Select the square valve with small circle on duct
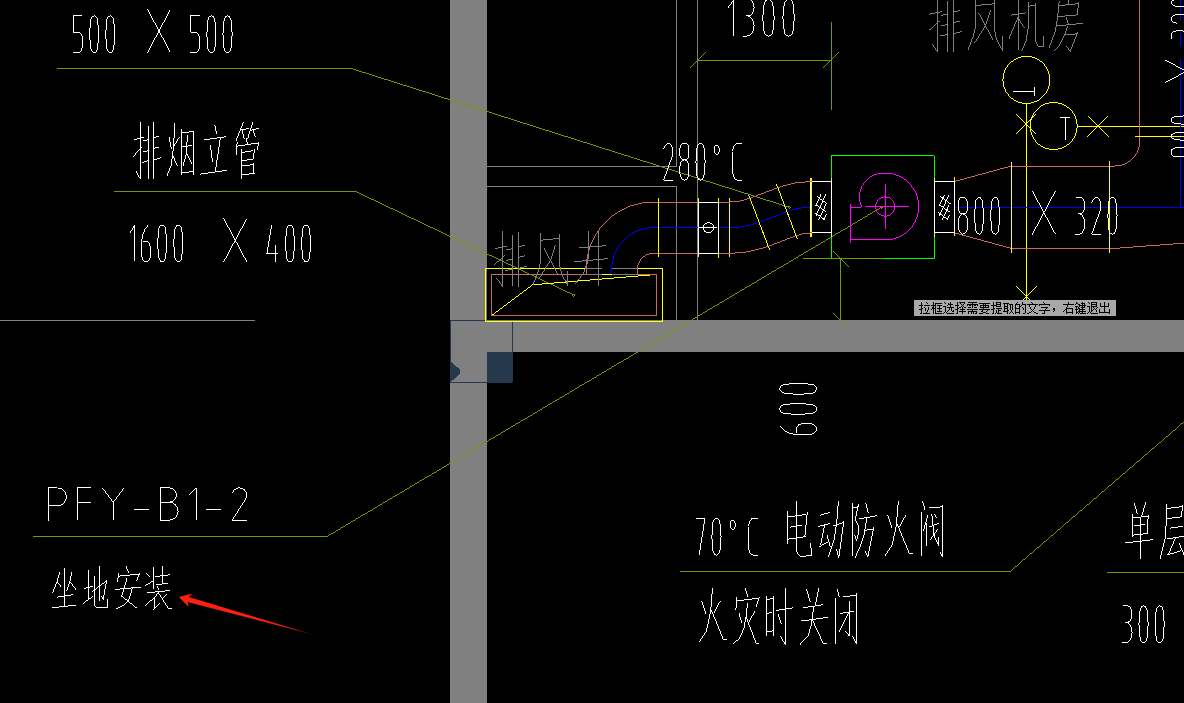Image resolution: width=1184 pixels, height=703 pixels. click(708, 227)
